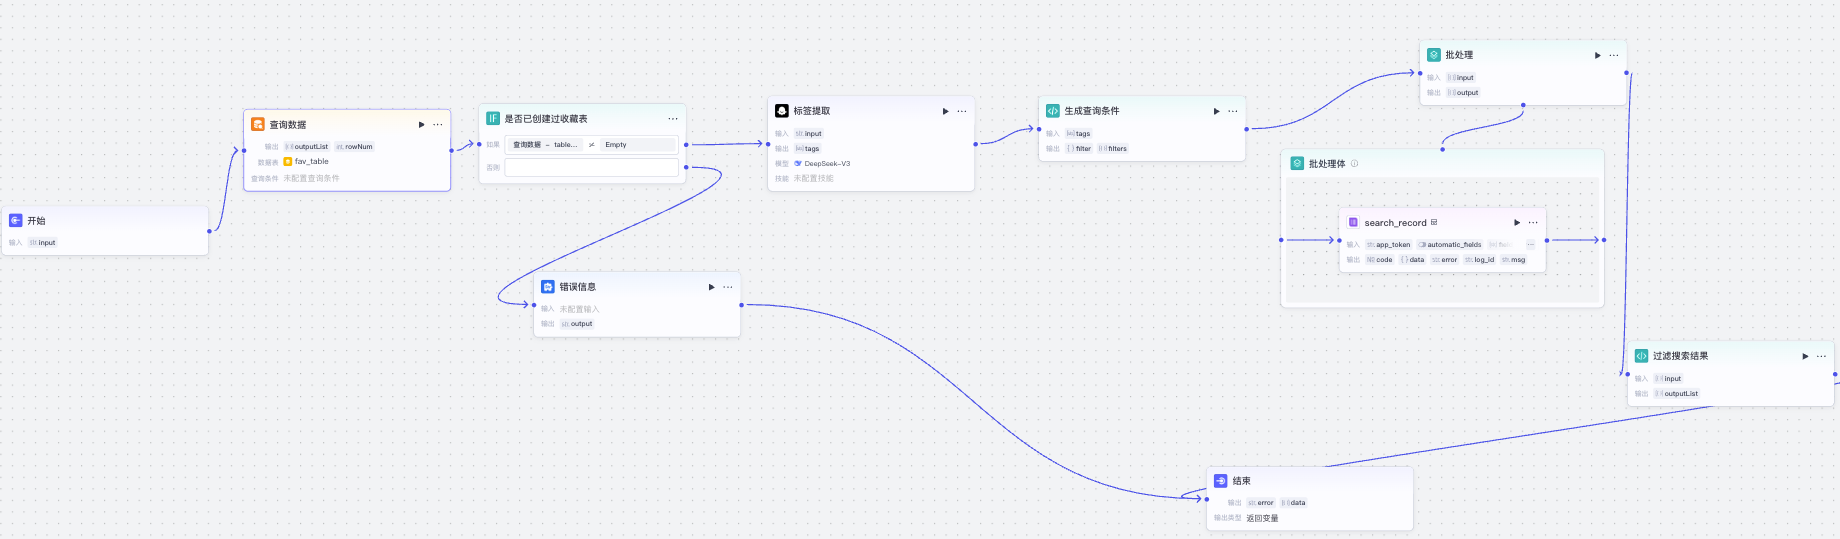The width and height of the screenshot is (1840, 539).
Task: Click the tags output in 标签提取 node
Action: click(807, 148)
